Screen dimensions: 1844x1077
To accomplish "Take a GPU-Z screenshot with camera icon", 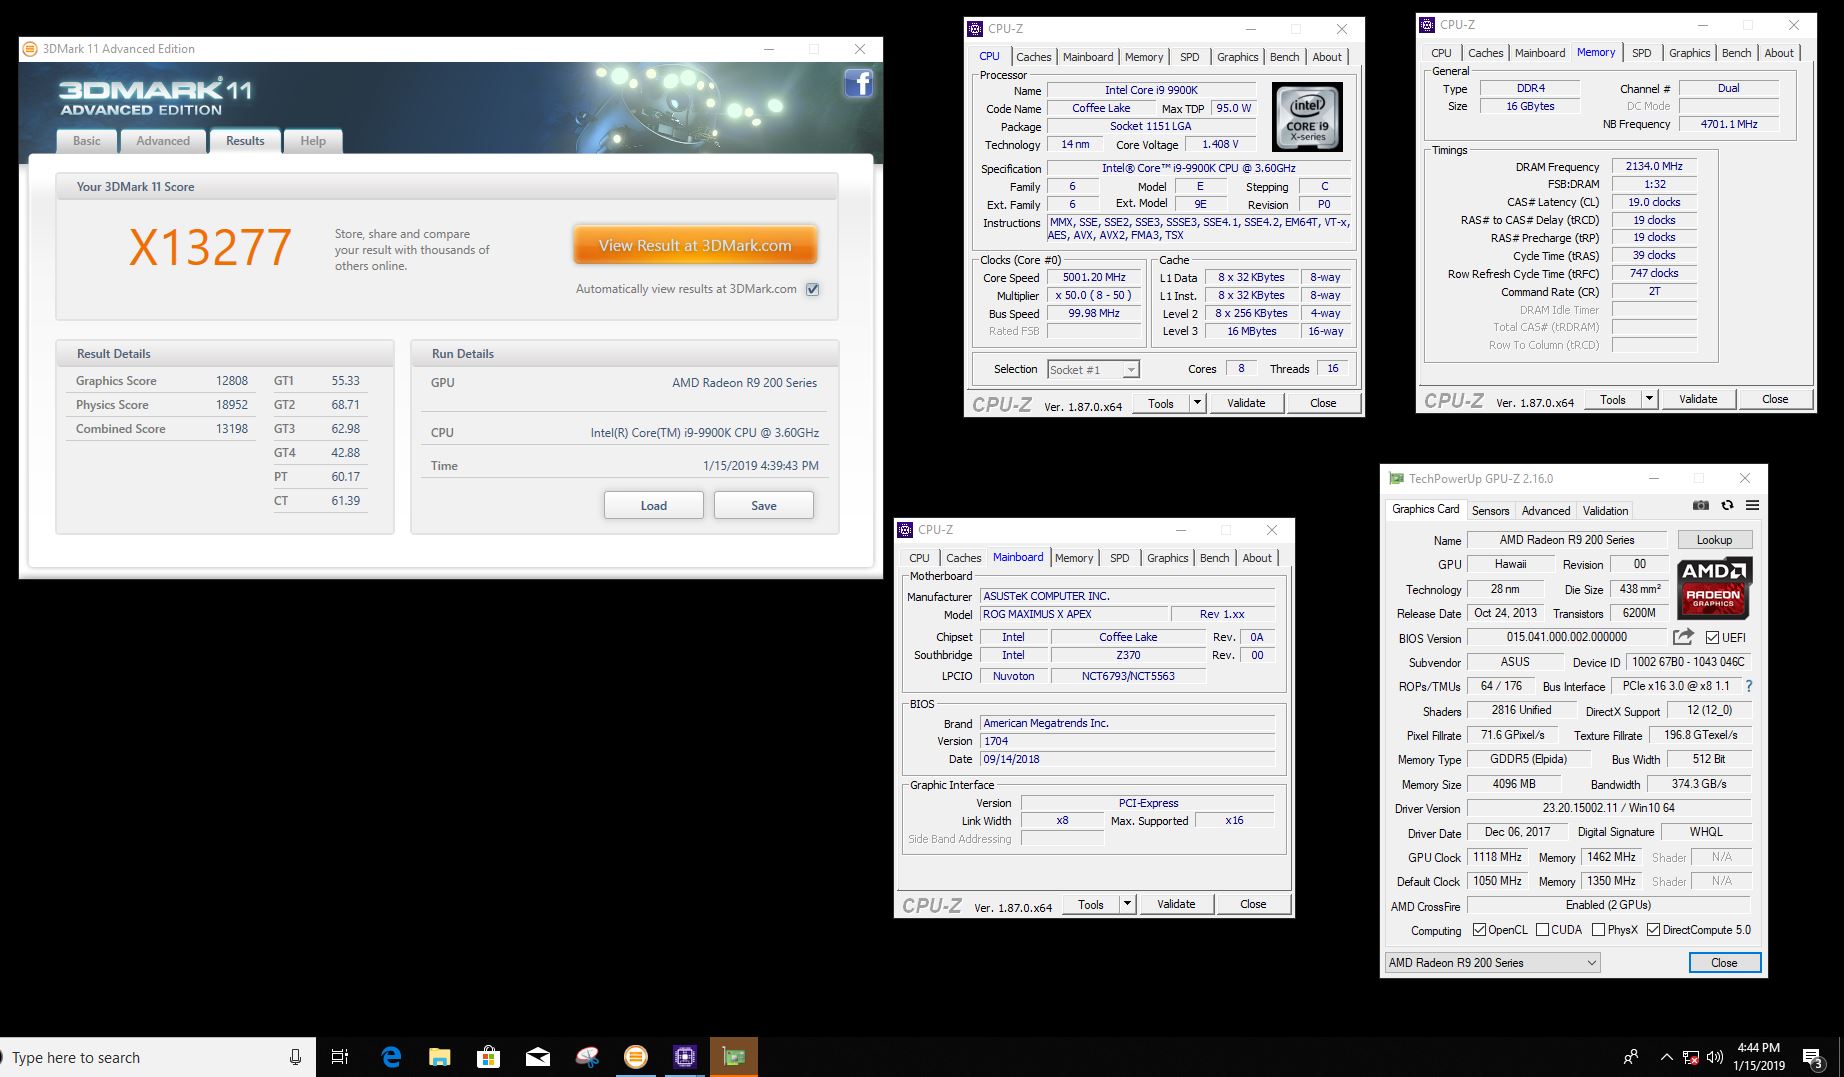I will (x=1700, y=506).
